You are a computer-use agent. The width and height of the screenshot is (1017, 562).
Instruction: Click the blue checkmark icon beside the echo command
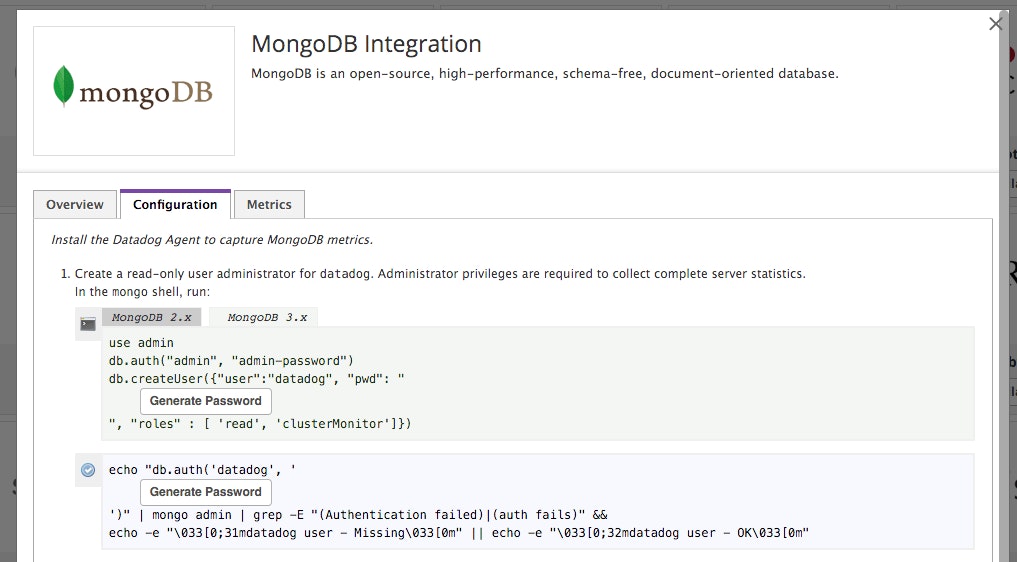click(x=88, y=470)
